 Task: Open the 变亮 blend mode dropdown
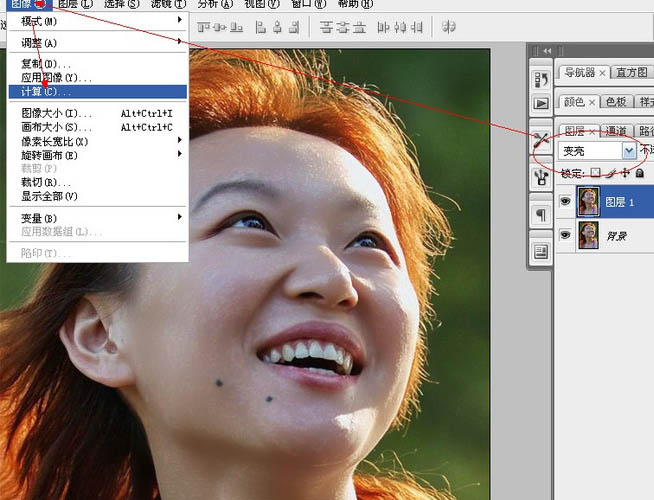pos(629,151)
